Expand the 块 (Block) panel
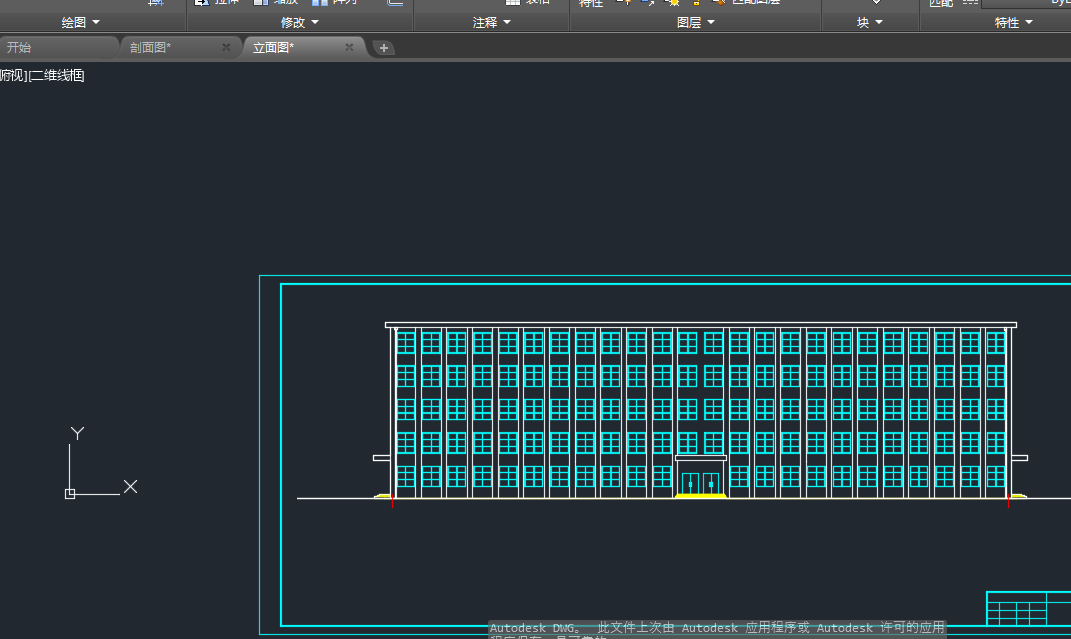The width and height of the screenshot is (1071, 639). point(869,22)
